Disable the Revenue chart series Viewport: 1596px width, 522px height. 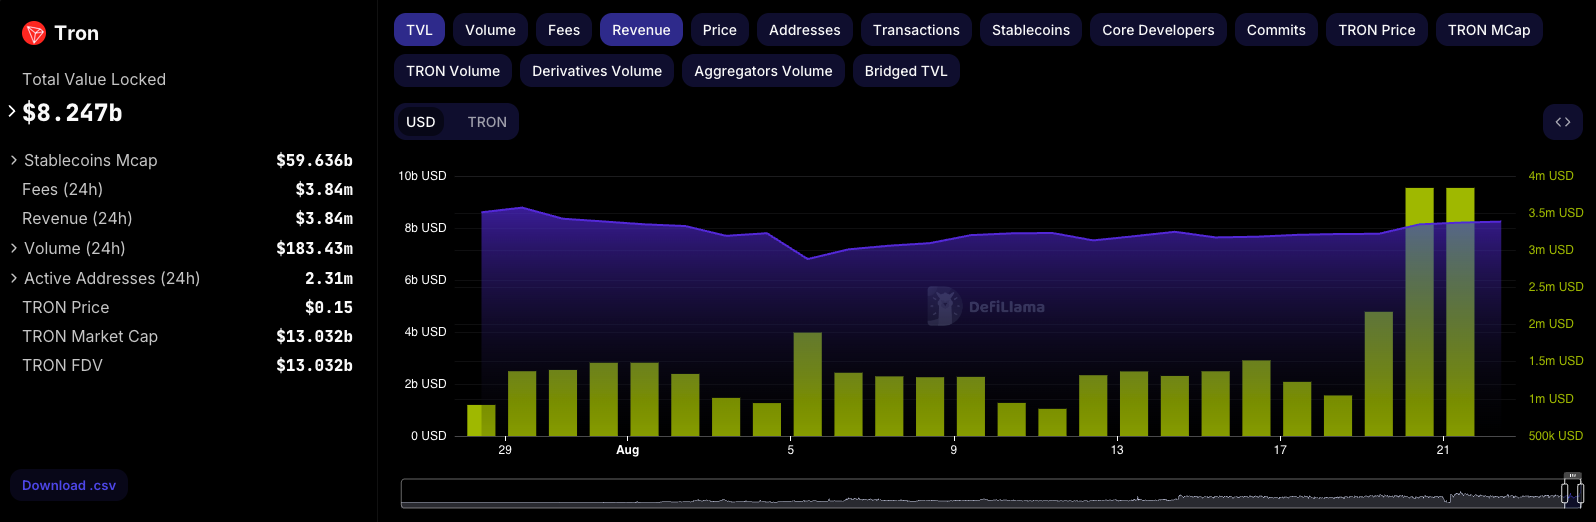[641, 30]
